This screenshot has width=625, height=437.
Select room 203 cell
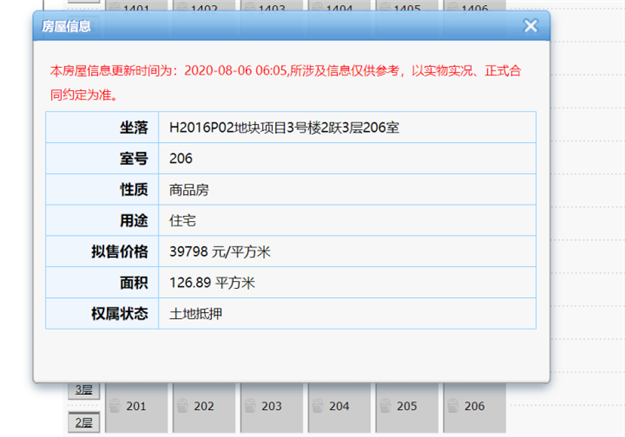tap(271, 407)
